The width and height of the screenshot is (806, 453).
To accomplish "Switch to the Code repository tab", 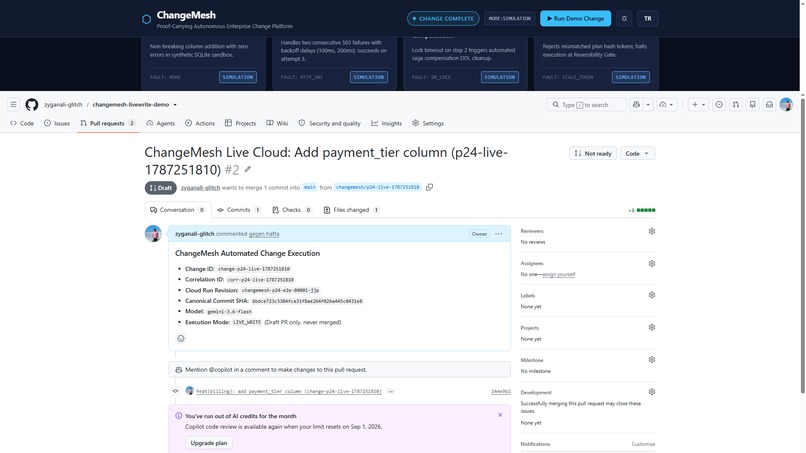I will pos(22,123).
